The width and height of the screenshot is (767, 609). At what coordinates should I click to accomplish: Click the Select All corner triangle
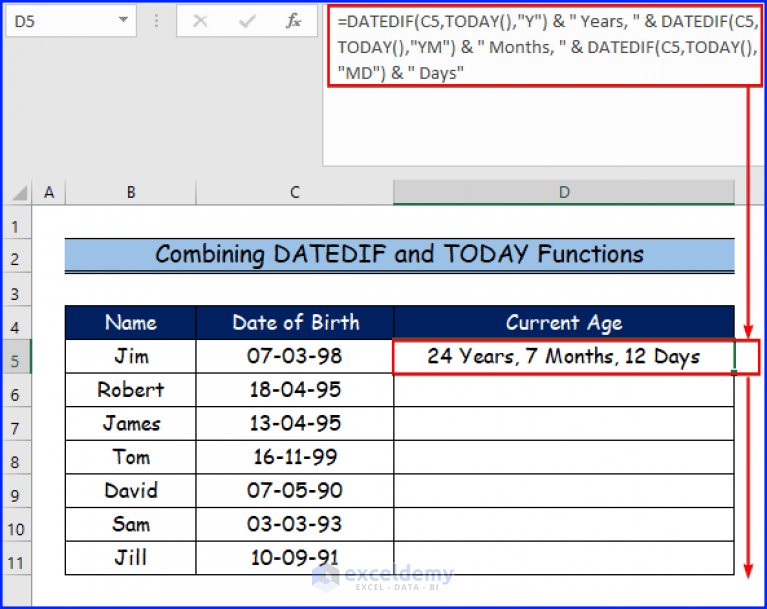coord(19,193)
